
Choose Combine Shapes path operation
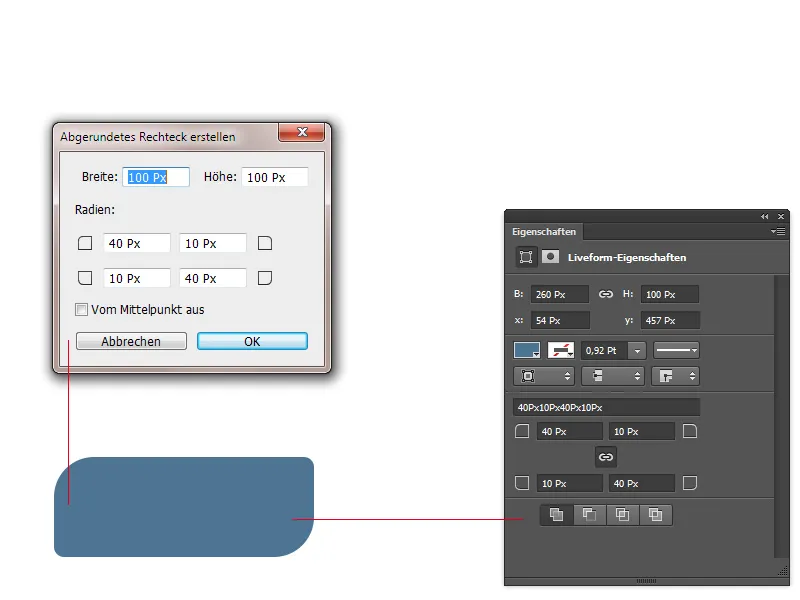pyautogui.click(x=557, y=515)
